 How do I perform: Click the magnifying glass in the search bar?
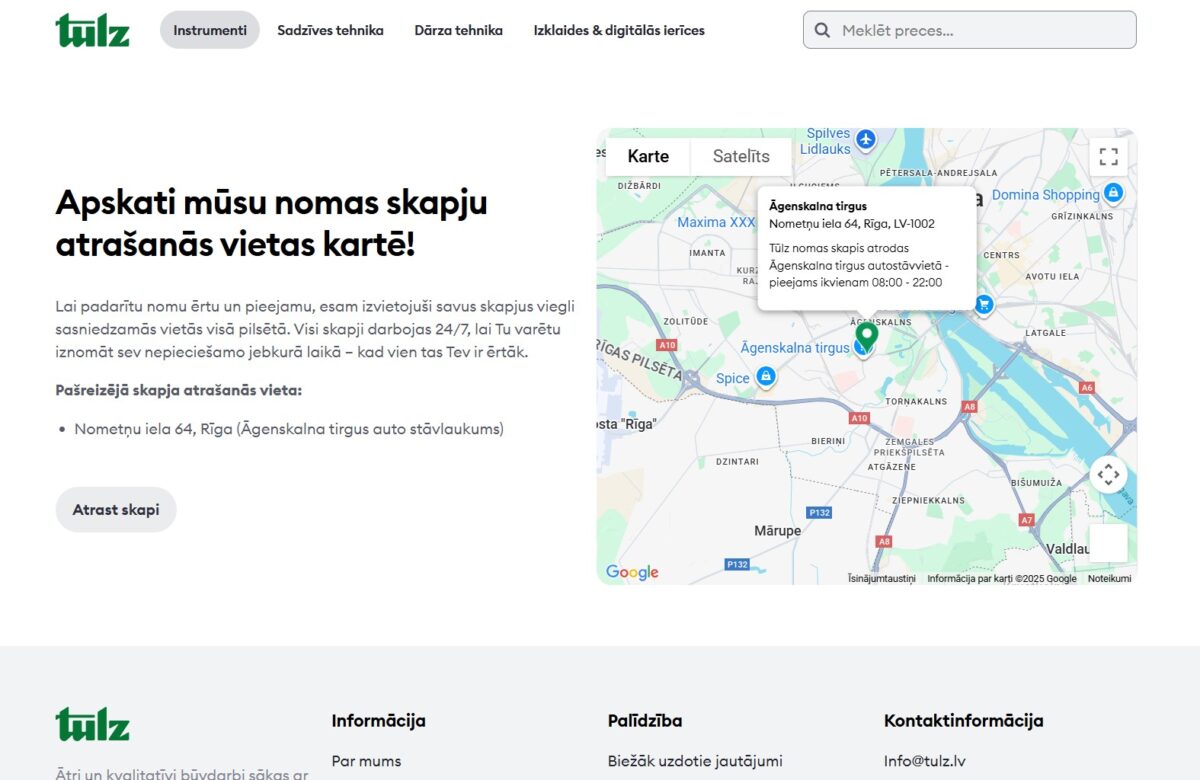pos(822,29)
